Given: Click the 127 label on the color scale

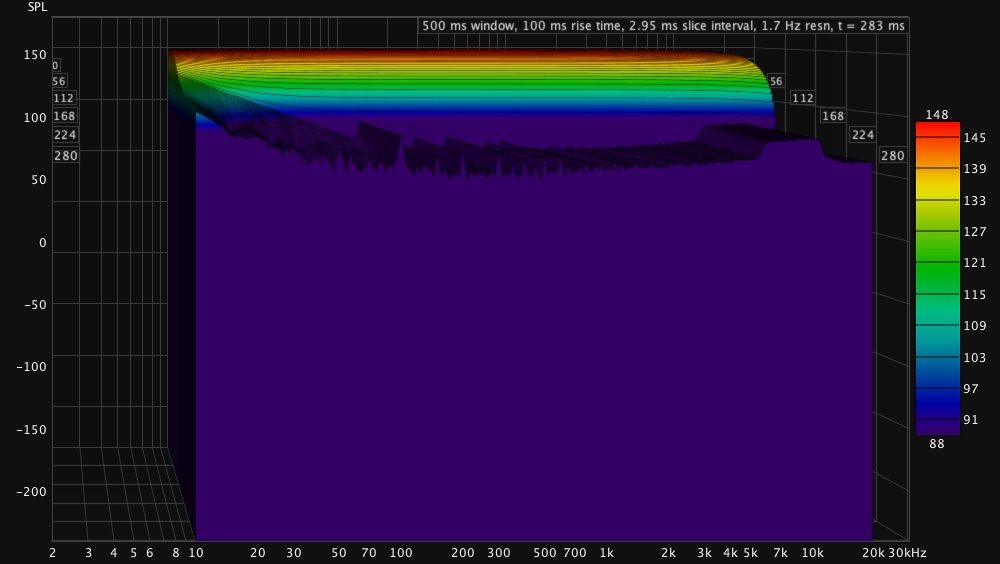Looking at the screenshot, I should click(x=974, y=232).
